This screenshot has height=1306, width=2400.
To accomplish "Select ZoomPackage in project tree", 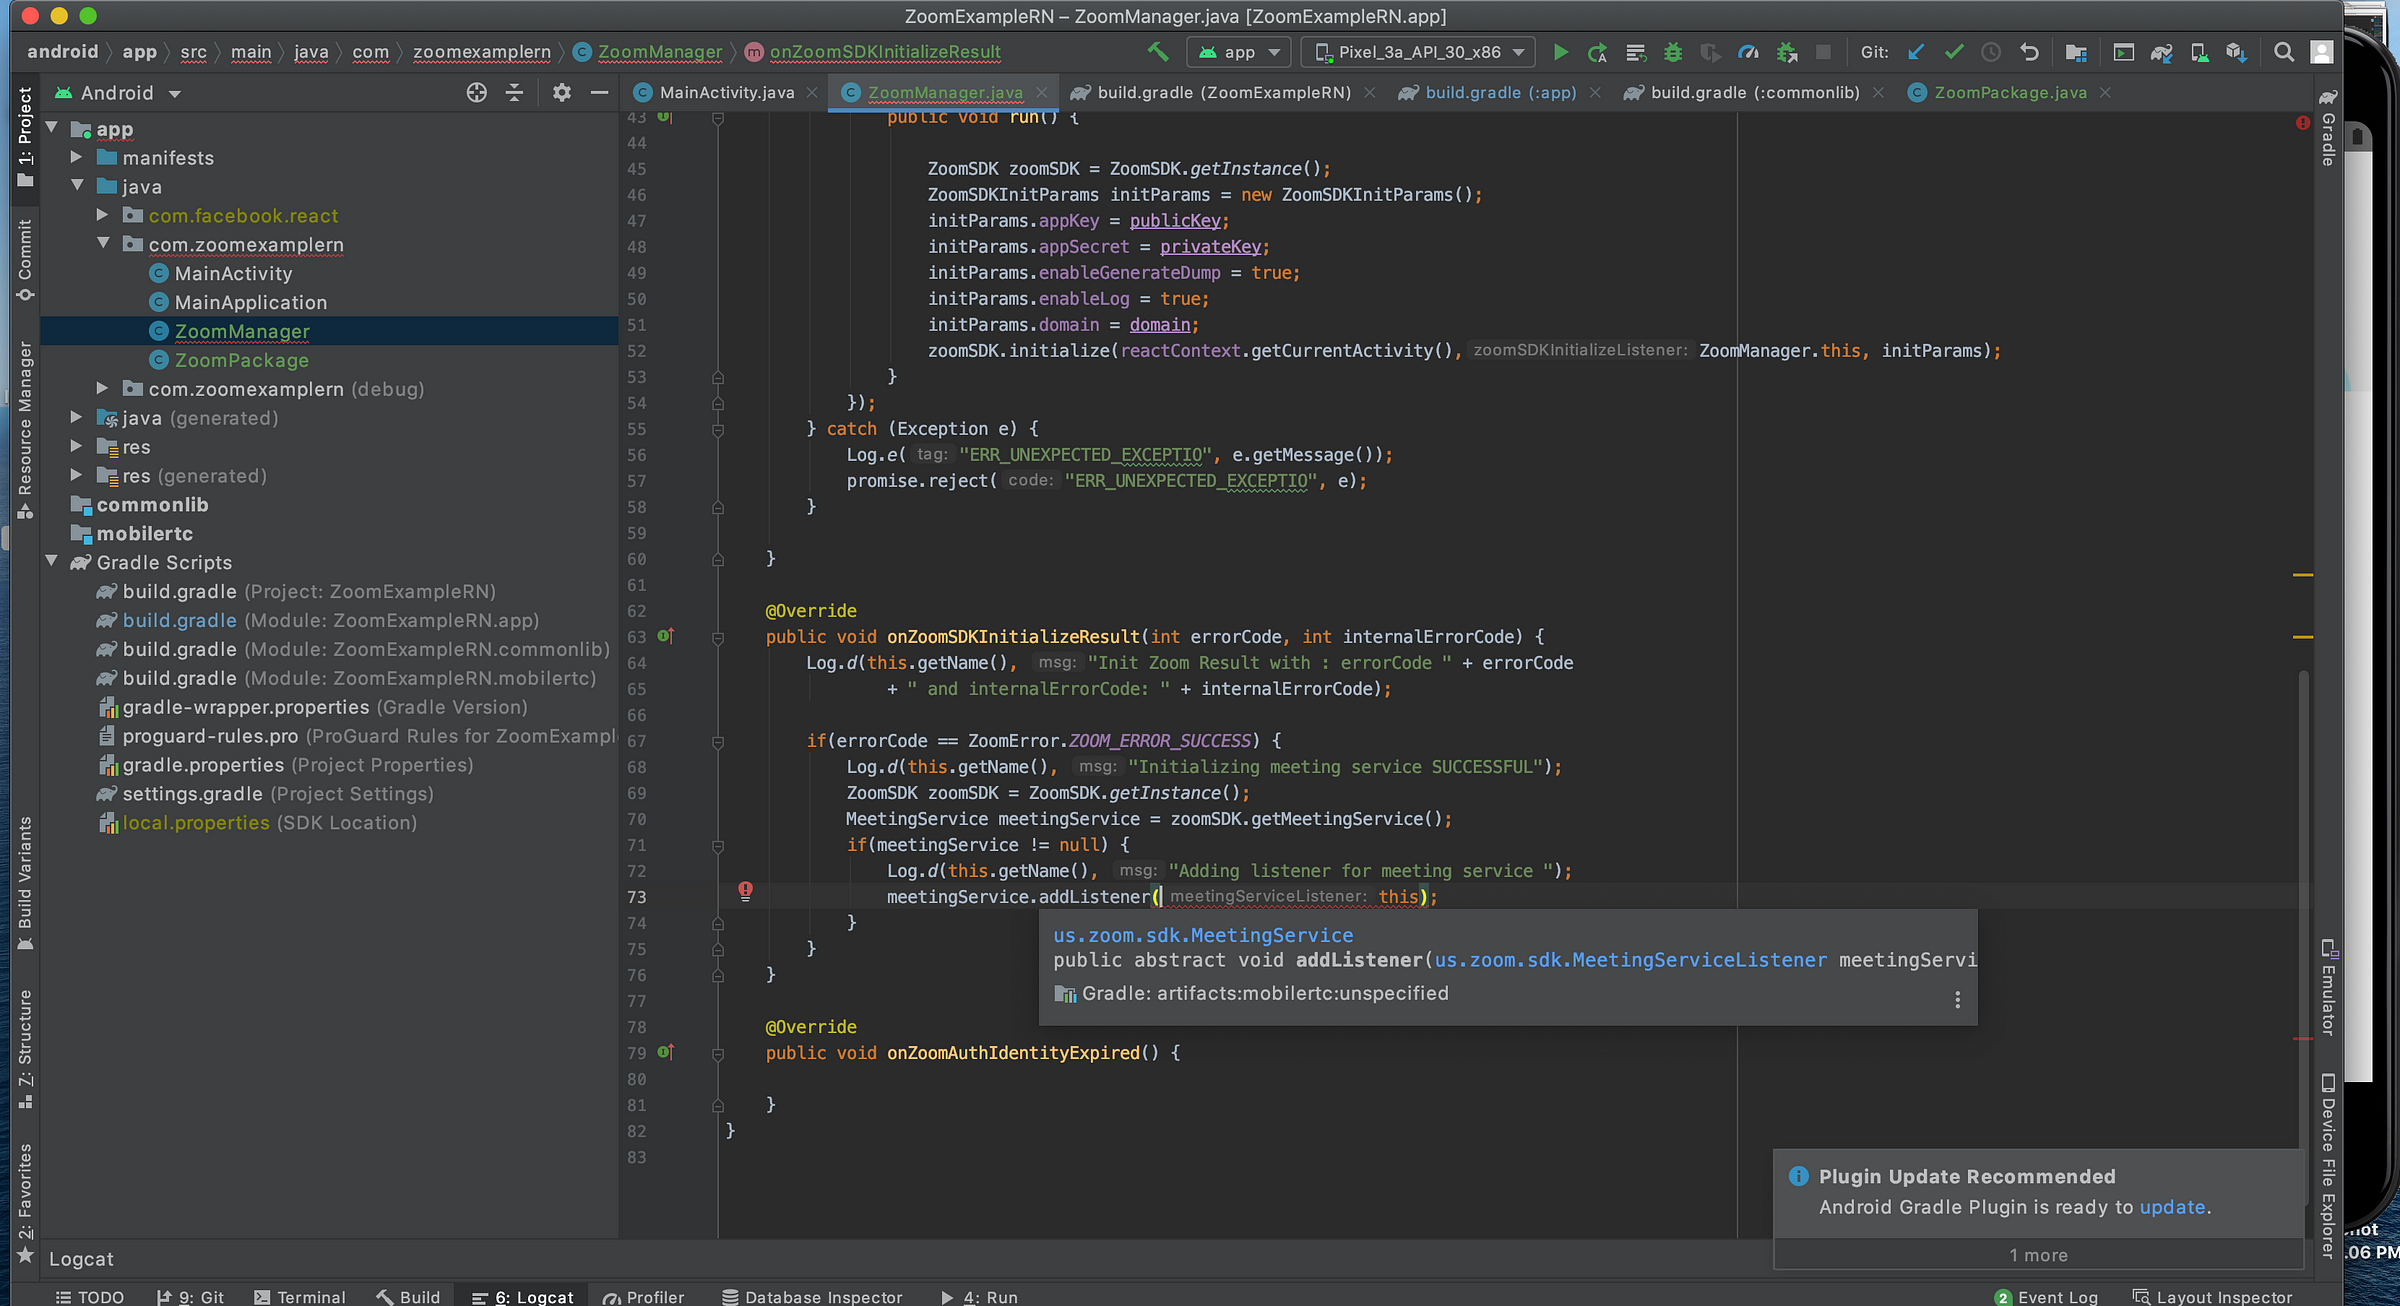I will tap(241, 360).
